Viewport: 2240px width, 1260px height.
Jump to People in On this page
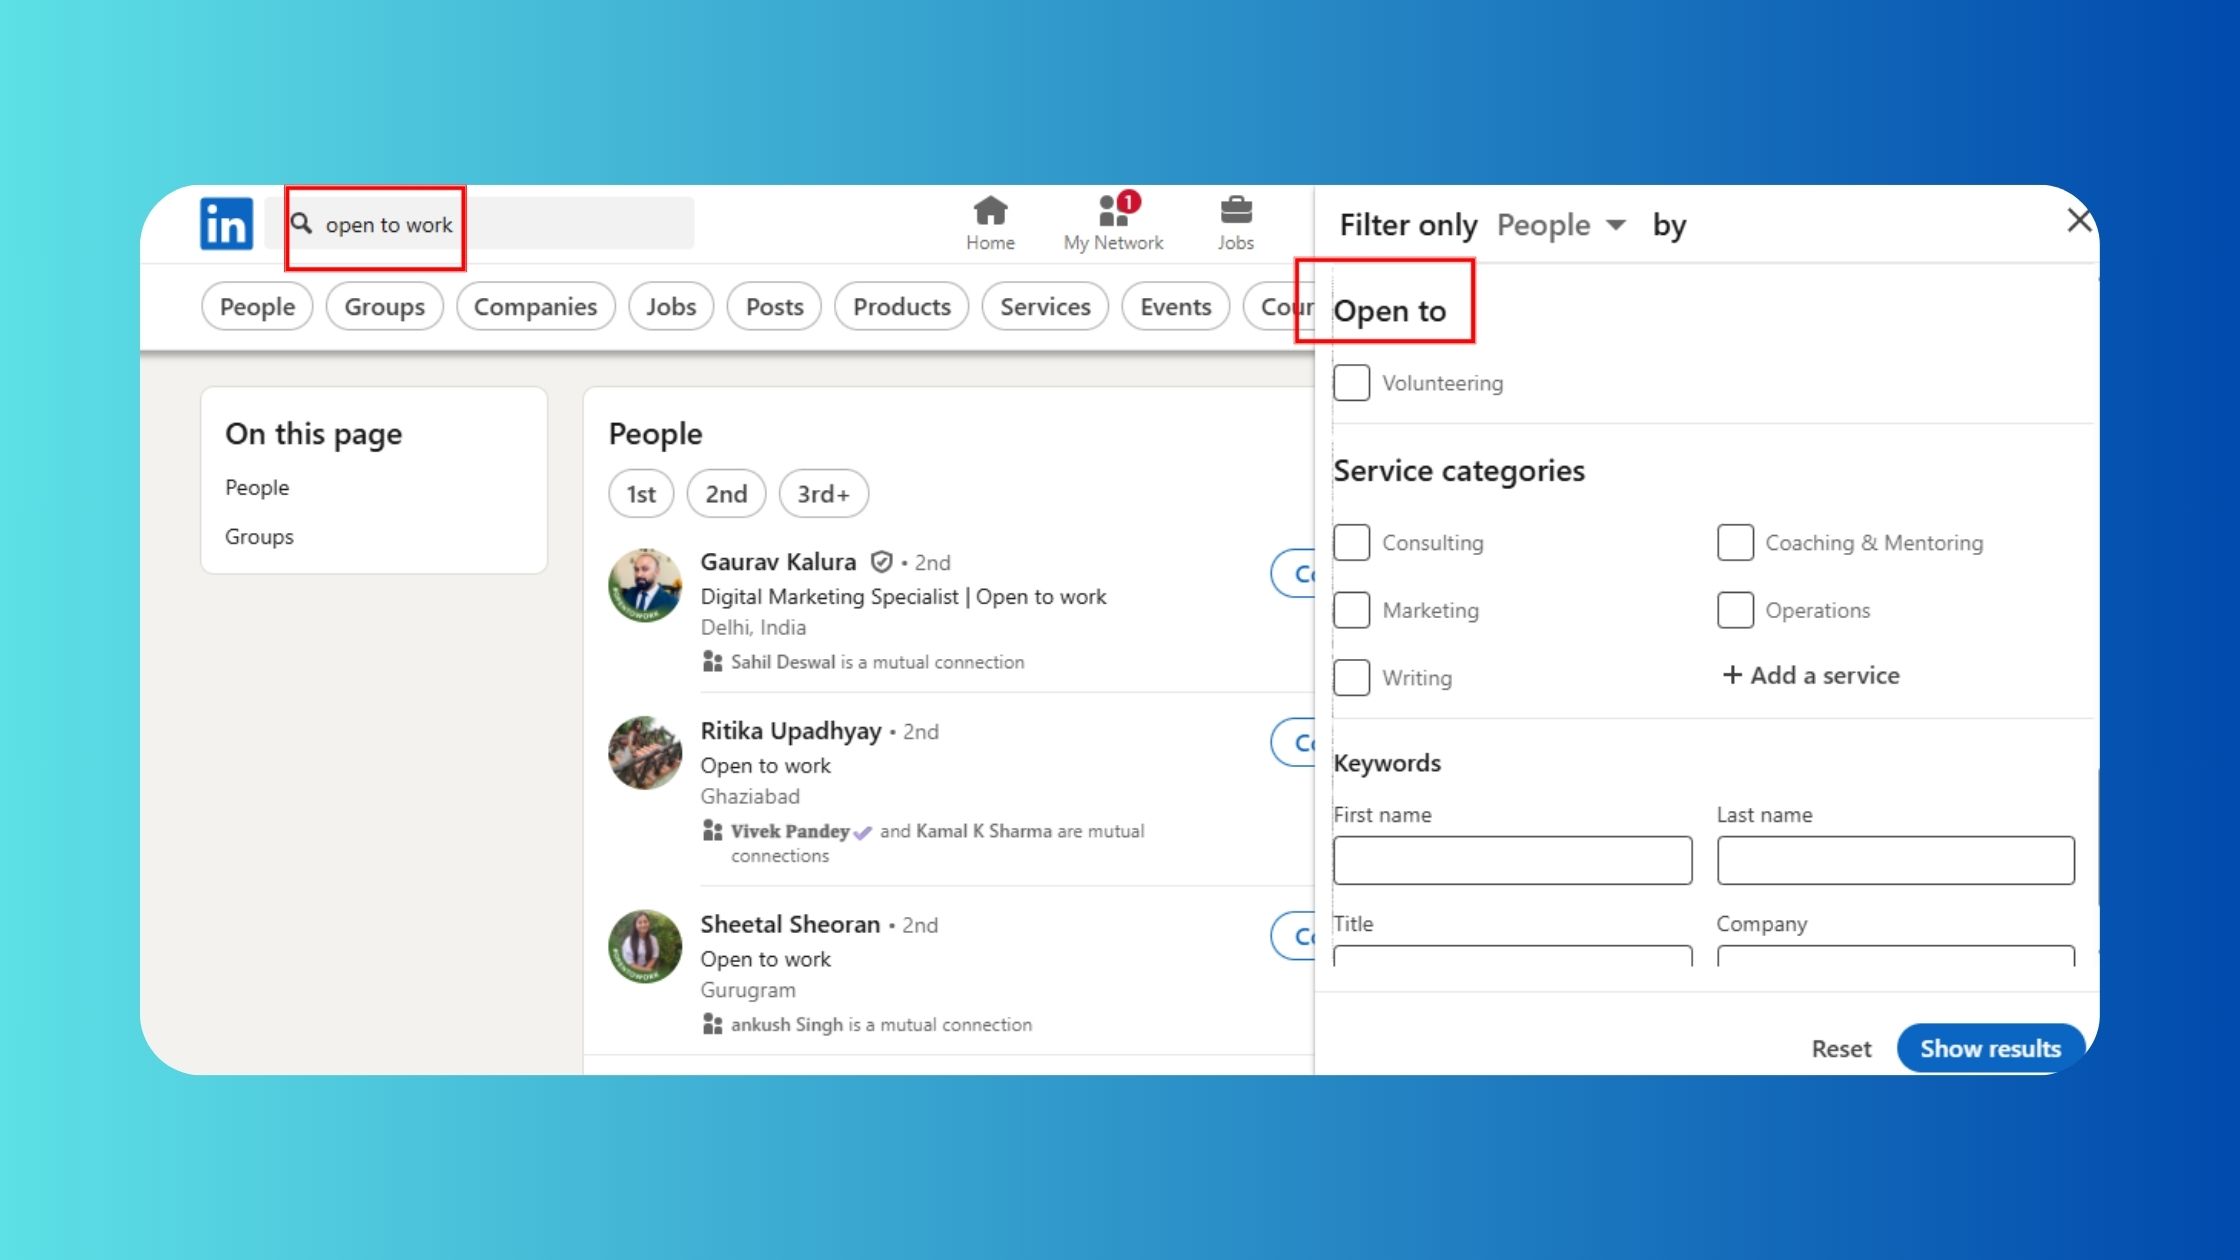[x=257, y=487]
